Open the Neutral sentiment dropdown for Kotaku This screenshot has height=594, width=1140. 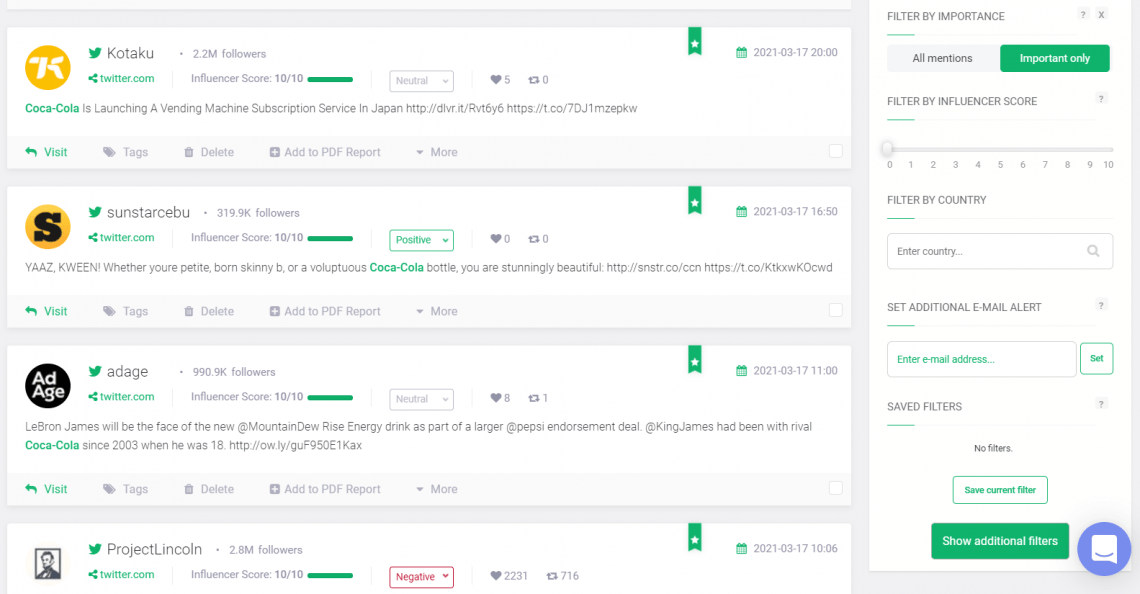tap(422, 81)
